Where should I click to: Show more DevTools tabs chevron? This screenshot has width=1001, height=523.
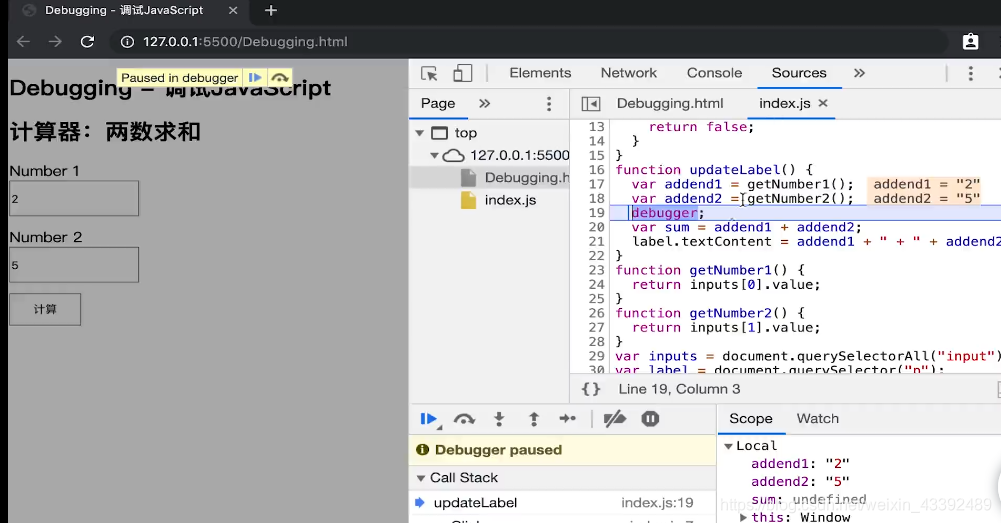(859, 73)
